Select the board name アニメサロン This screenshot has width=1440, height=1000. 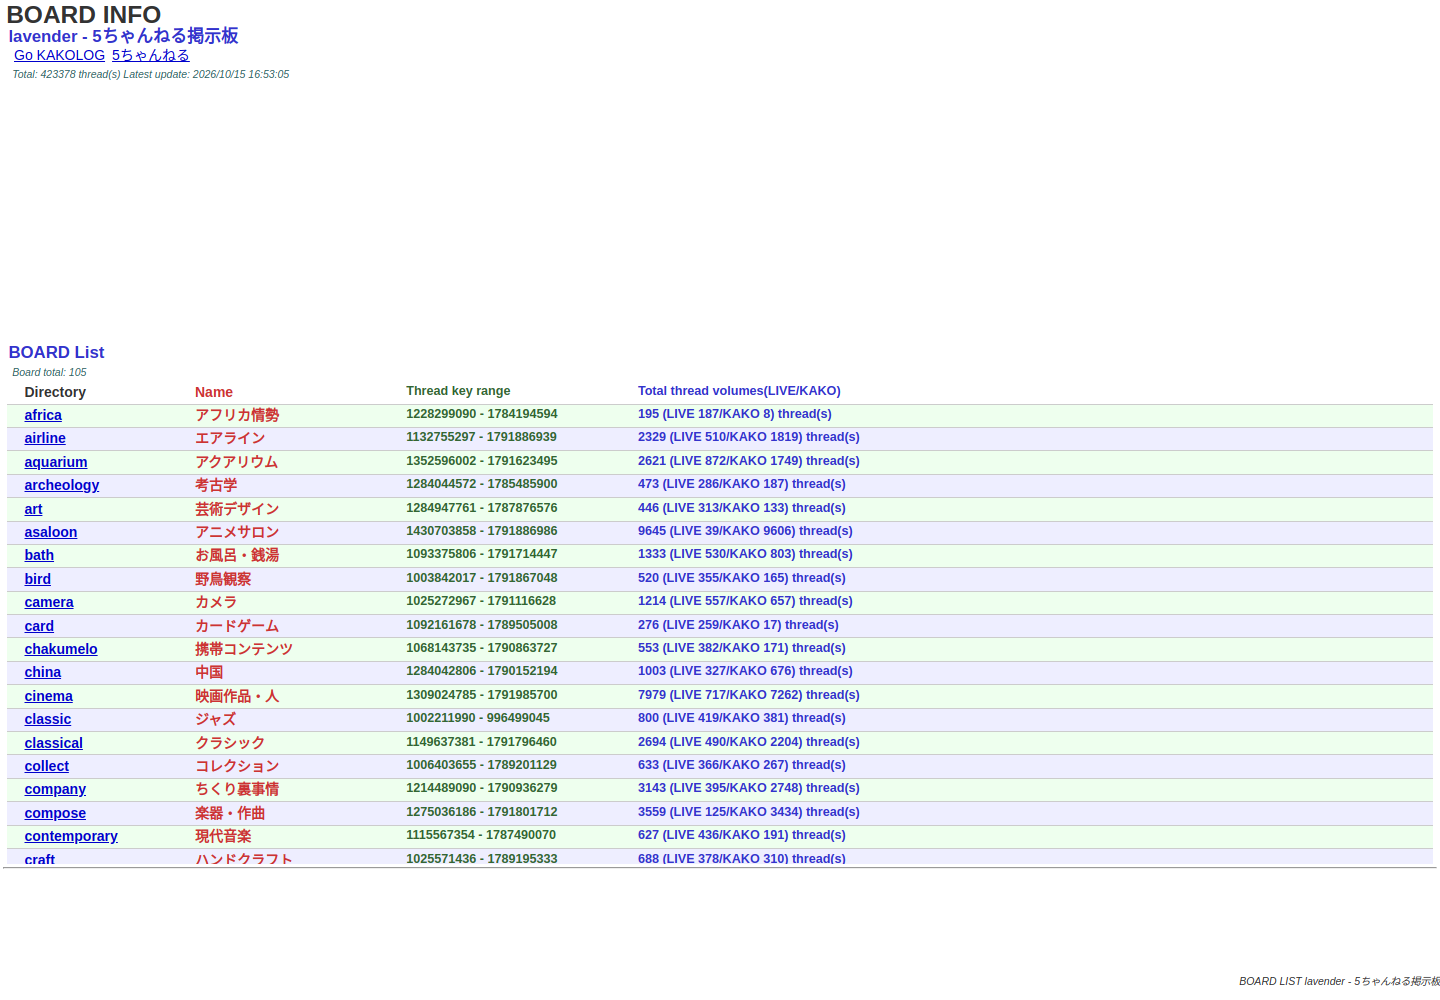pyautogui.click(x=237, y=532)
